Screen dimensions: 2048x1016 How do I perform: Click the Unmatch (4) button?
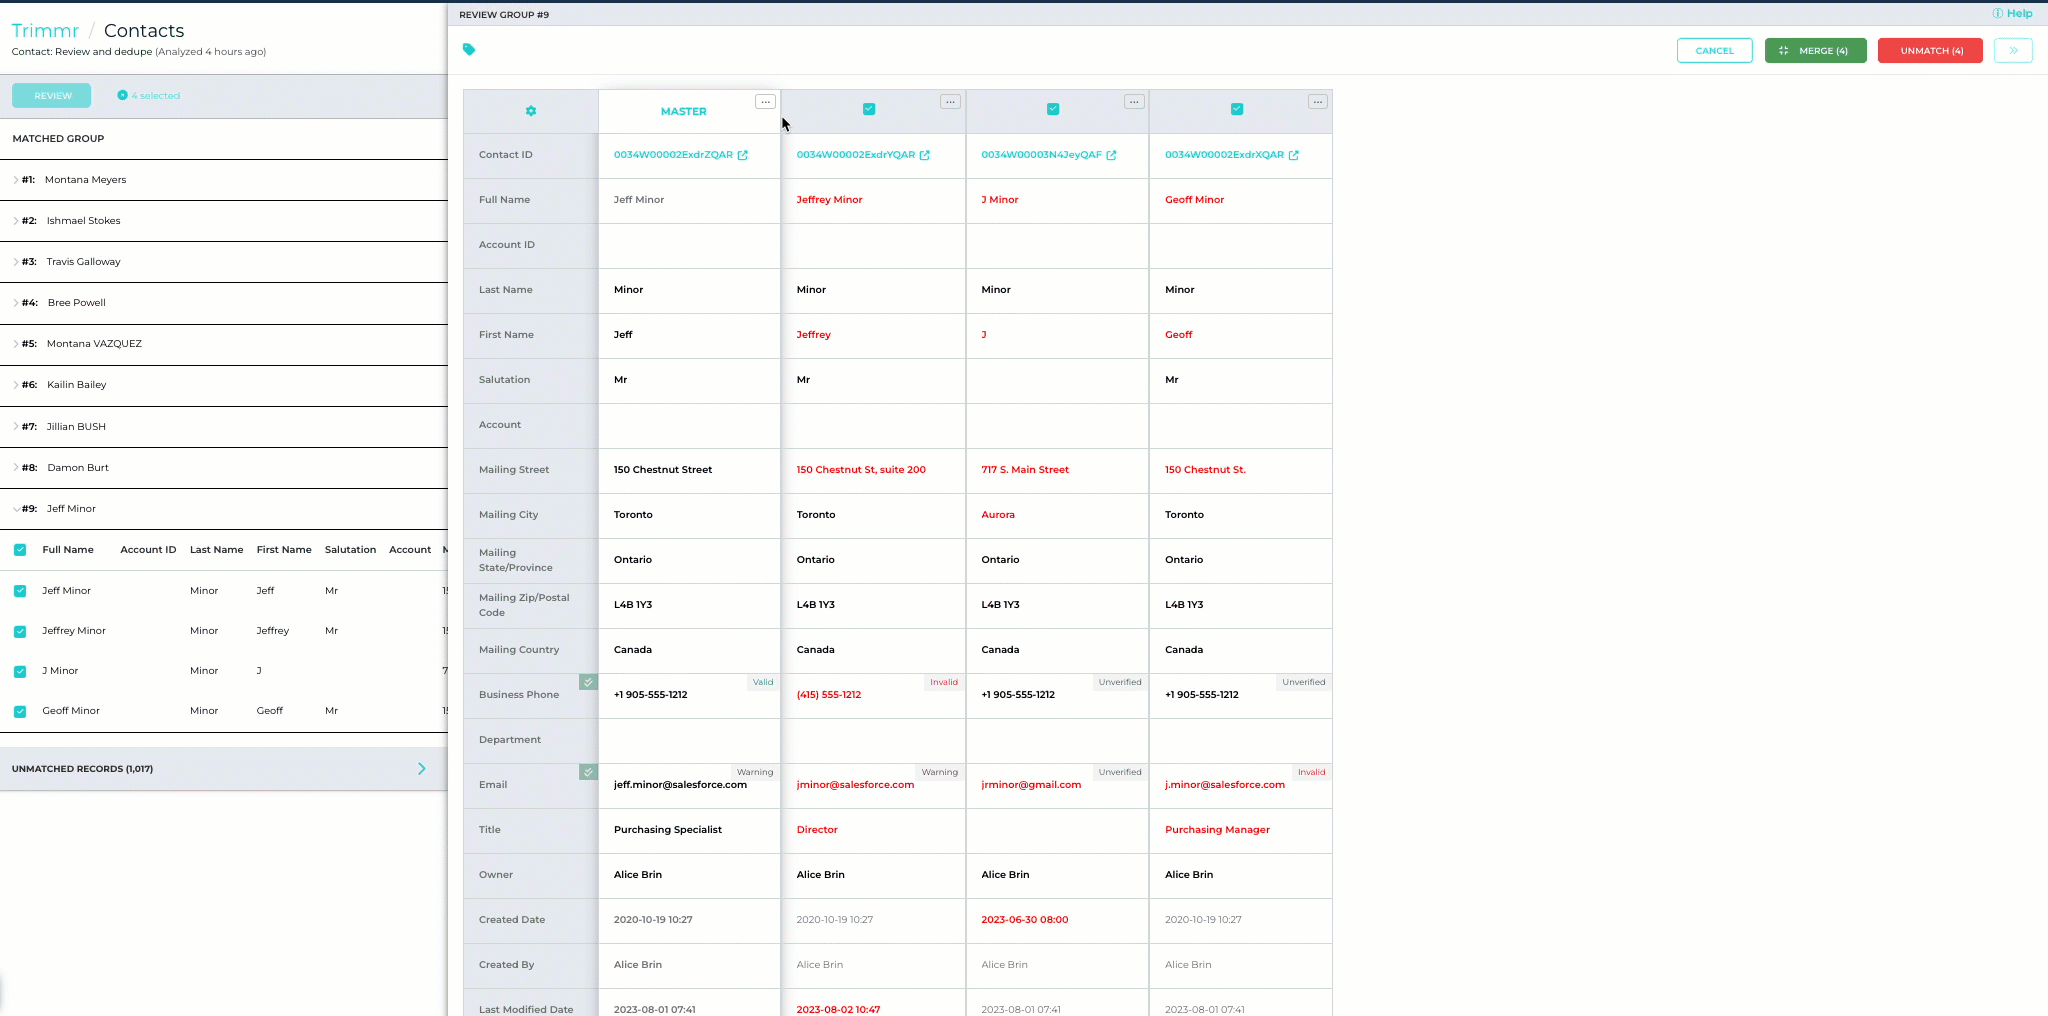pyautogui.click(x=1930, y=51)
